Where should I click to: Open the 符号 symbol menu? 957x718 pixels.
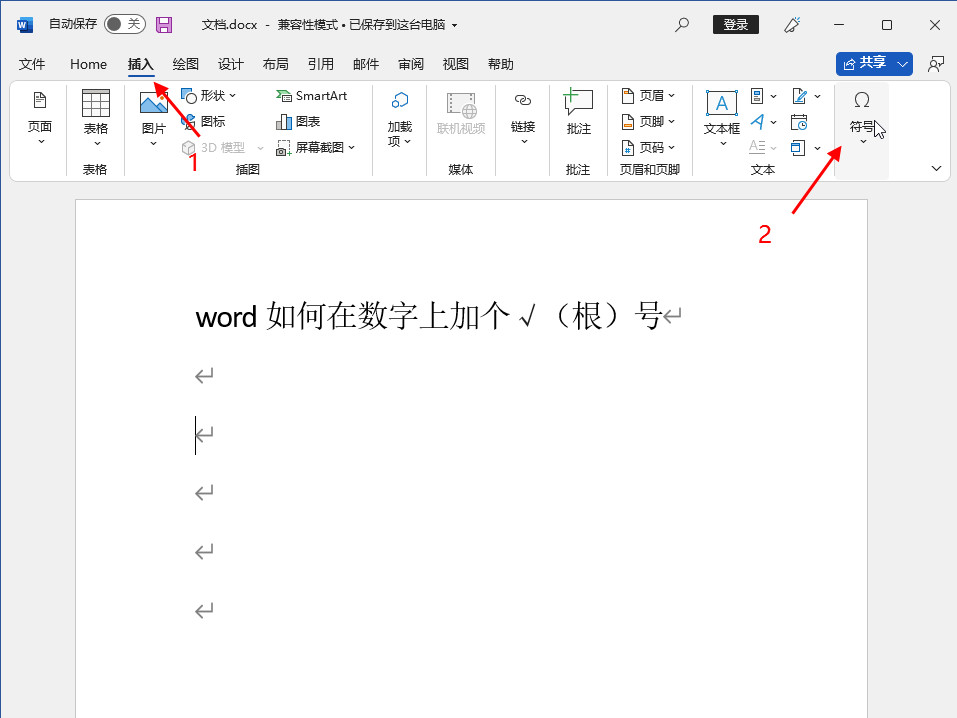pos(862,115)
